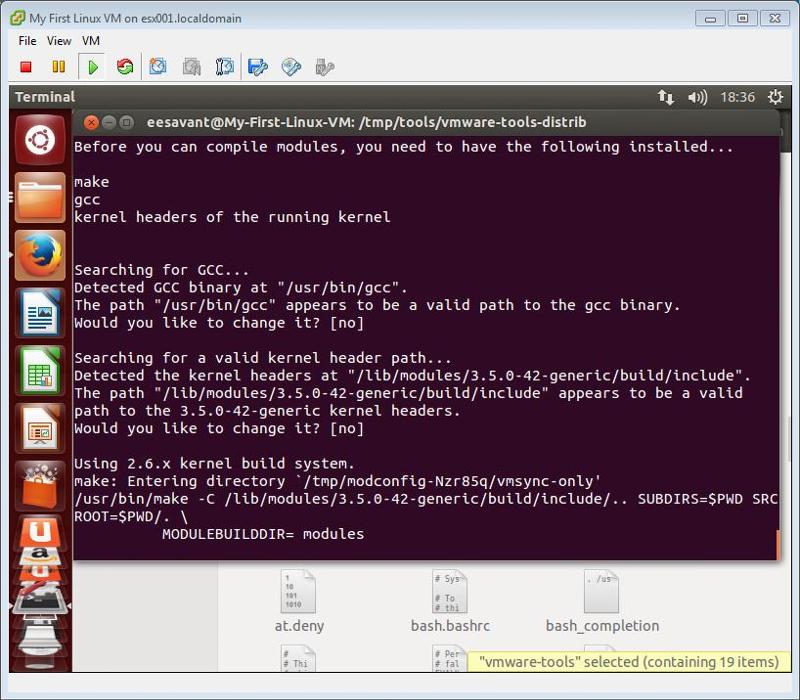This screenshot has height=700, width=800.
Task: Minimize the VMware console window
Action: (x=710, y=19)
